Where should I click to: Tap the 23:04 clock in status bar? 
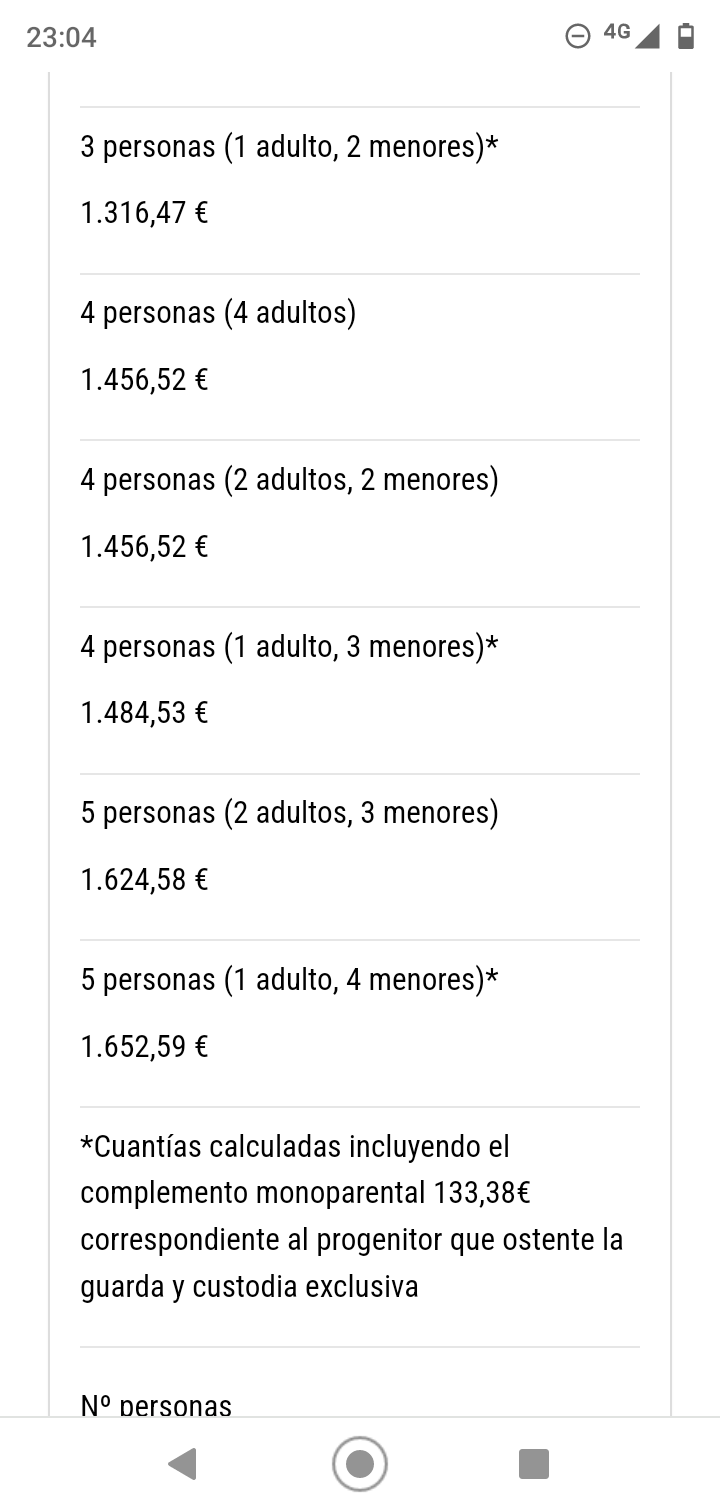coord(61,37)
